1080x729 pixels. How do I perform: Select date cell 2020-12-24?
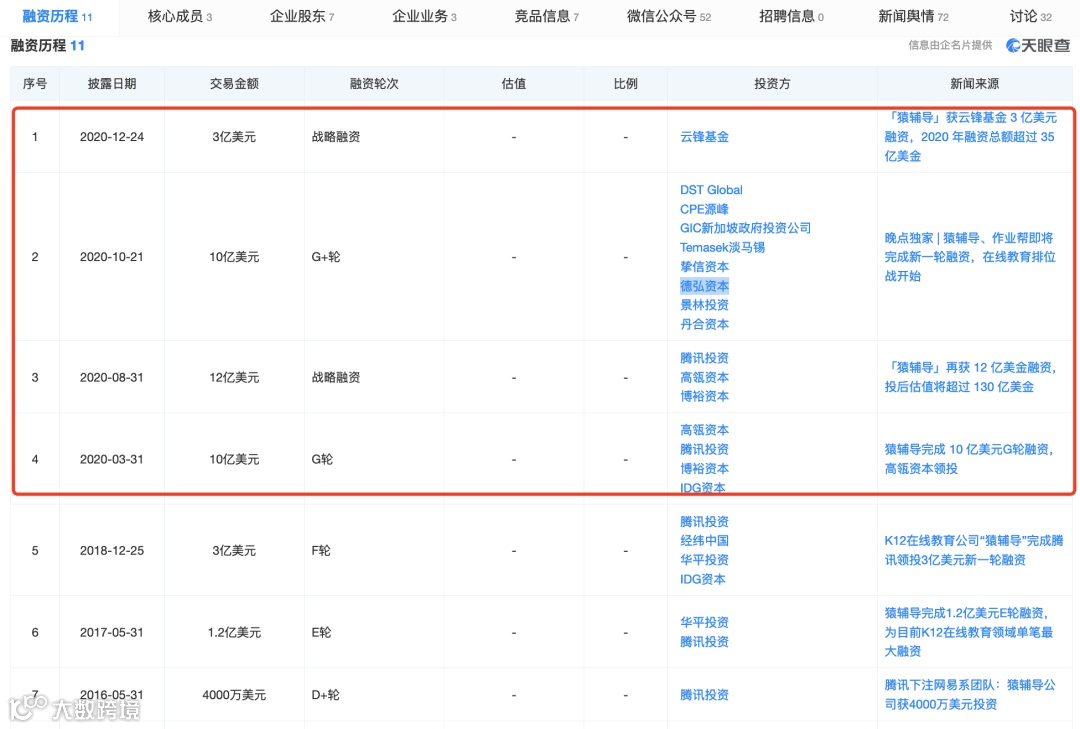(x=112, y=136)
